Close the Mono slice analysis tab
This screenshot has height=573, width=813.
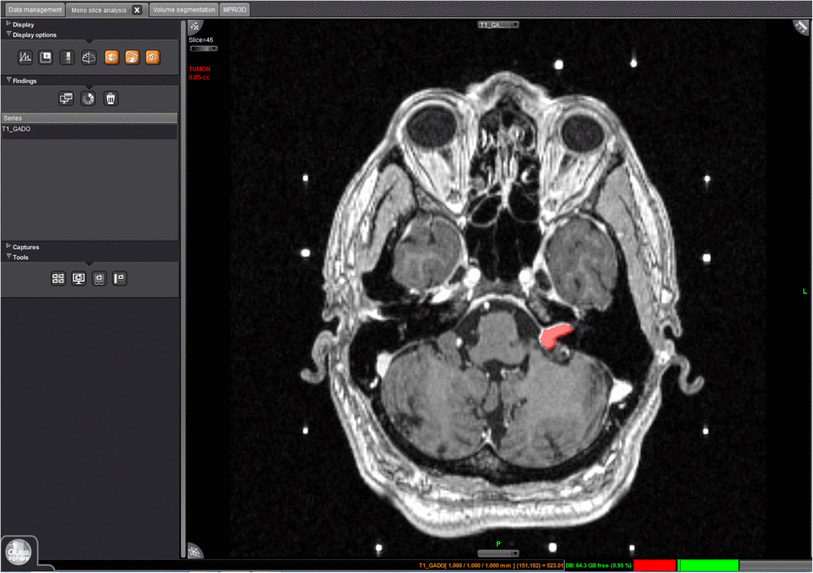137,10
